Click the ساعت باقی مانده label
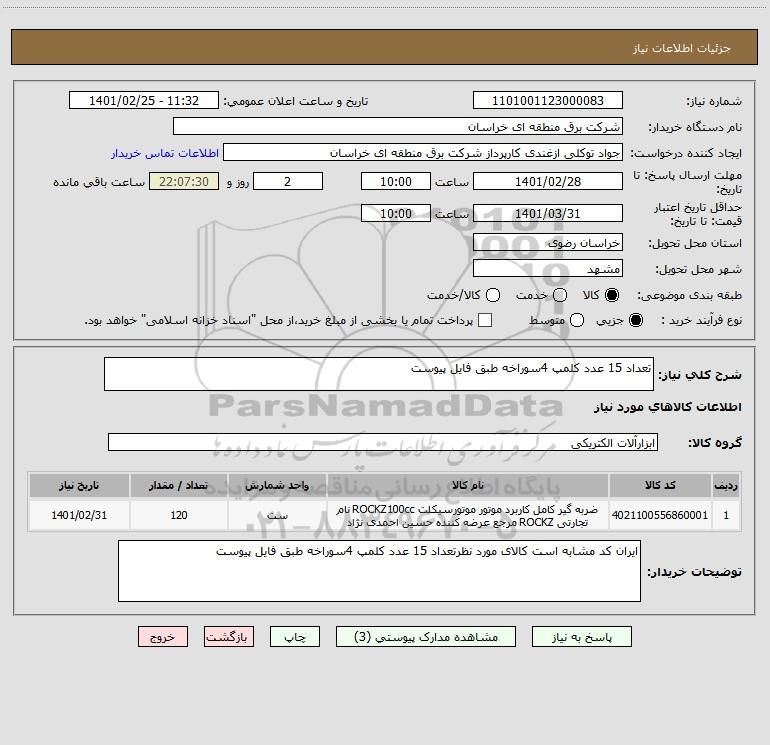Image resolution: width=770 pixels, height=745 pixels. pos(99,182)
